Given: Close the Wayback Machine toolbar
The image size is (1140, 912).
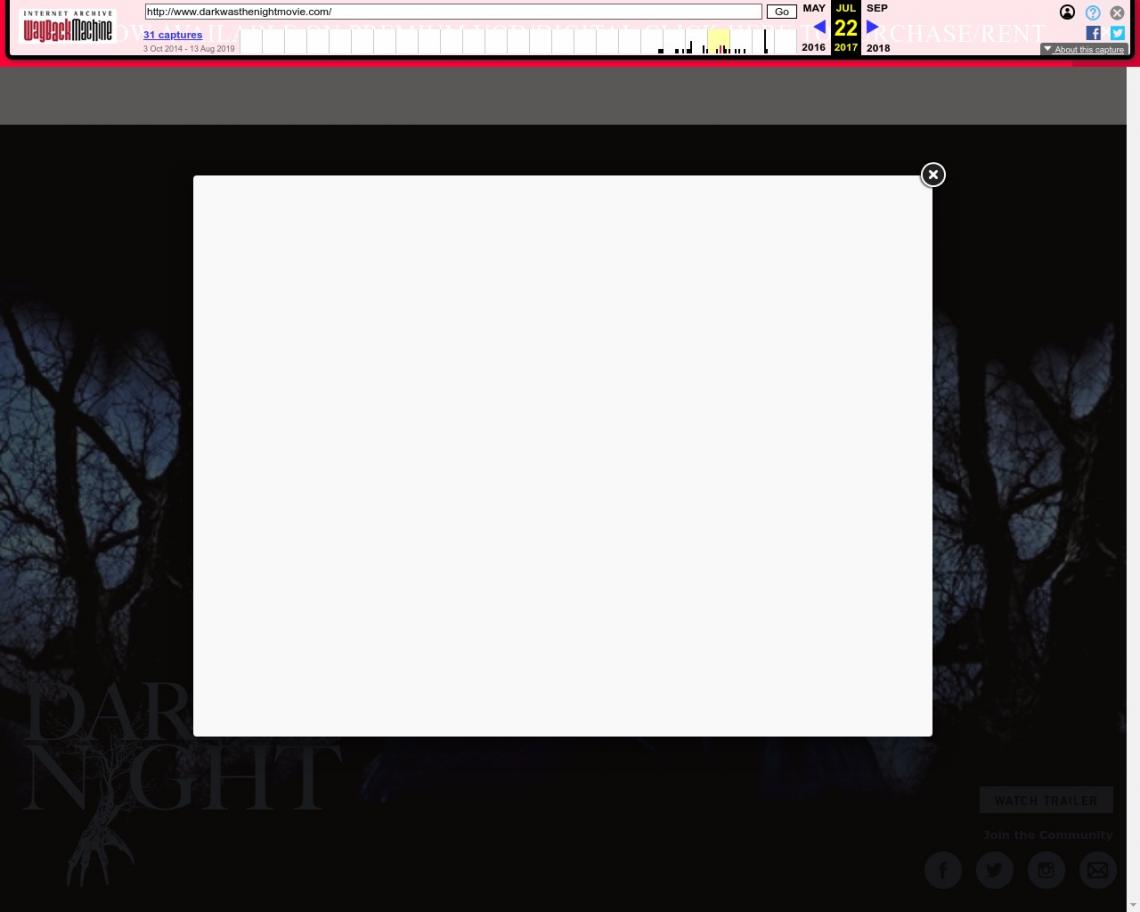Looking at the screenshot, I should 1117,12.
